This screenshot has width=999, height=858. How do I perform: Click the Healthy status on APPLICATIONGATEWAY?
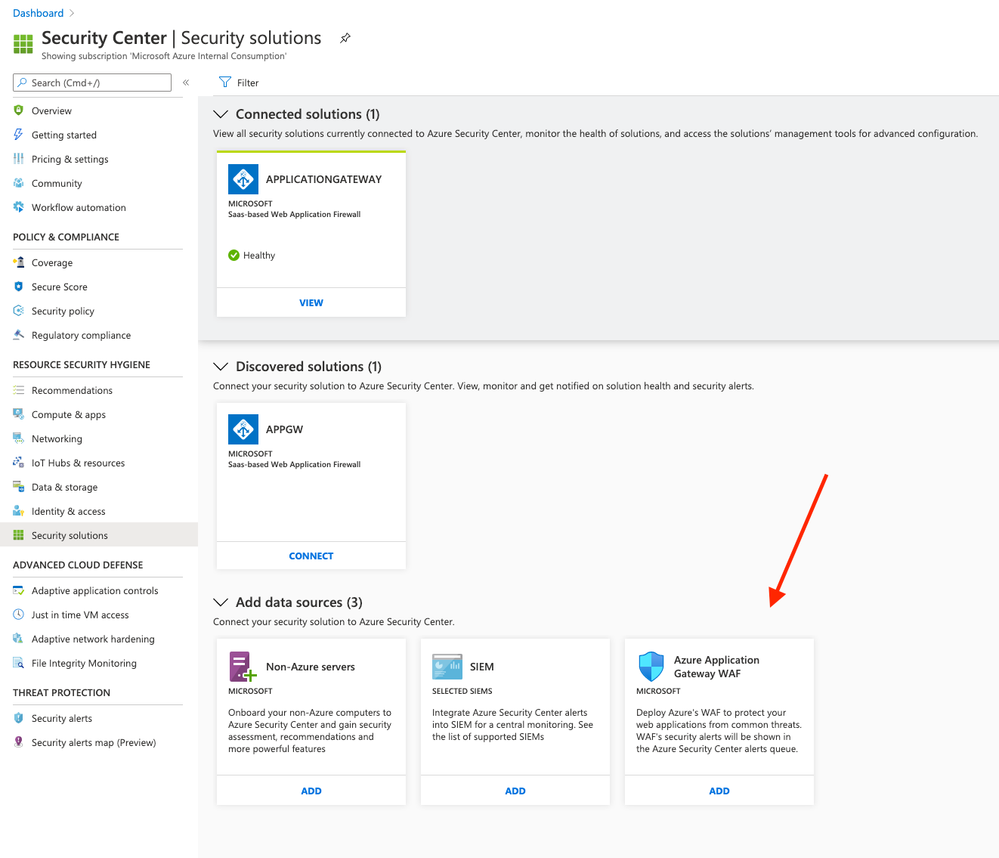click(x=252, y=255)
